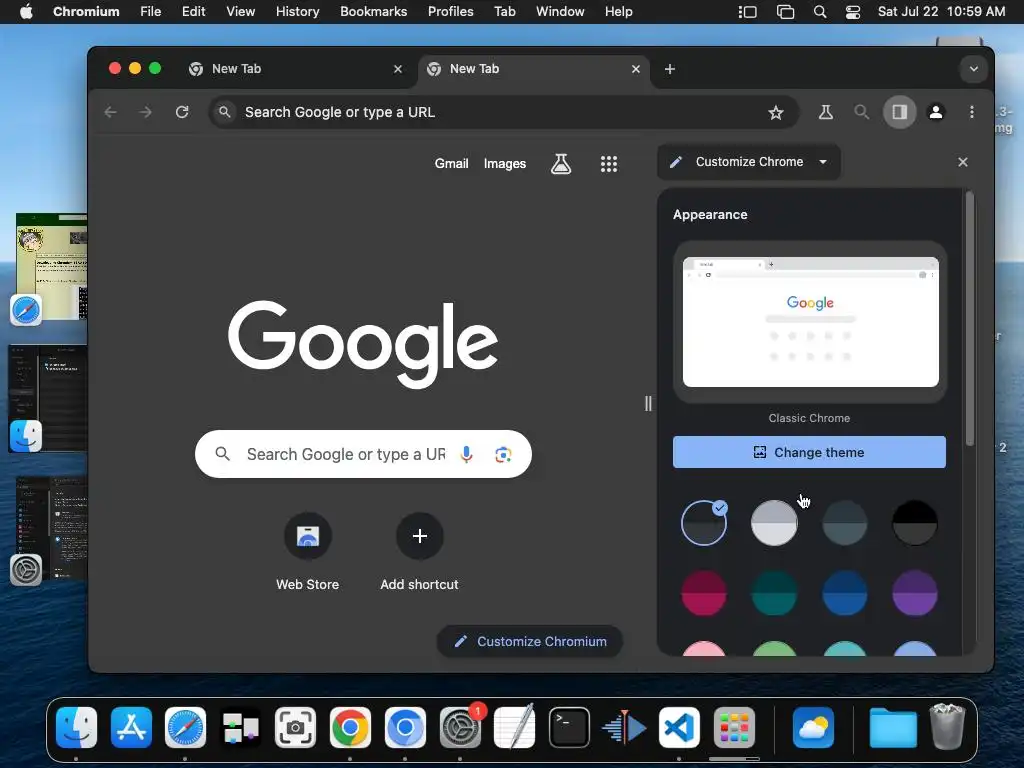Open Finder from the Dock
This screenshot has width=1024, height=768.
click(76, 727)
